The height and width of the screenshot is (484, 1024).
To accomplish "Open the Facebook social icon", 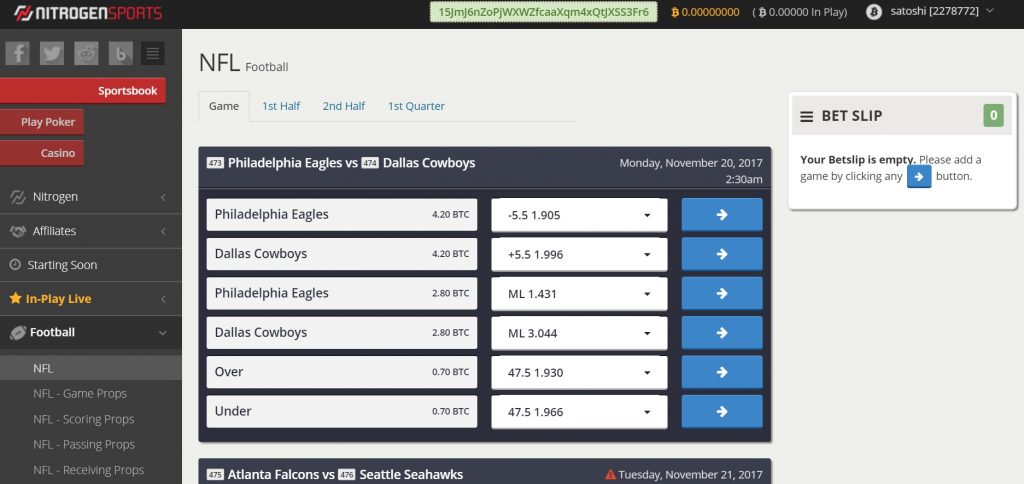I will [x=18, y=53].
